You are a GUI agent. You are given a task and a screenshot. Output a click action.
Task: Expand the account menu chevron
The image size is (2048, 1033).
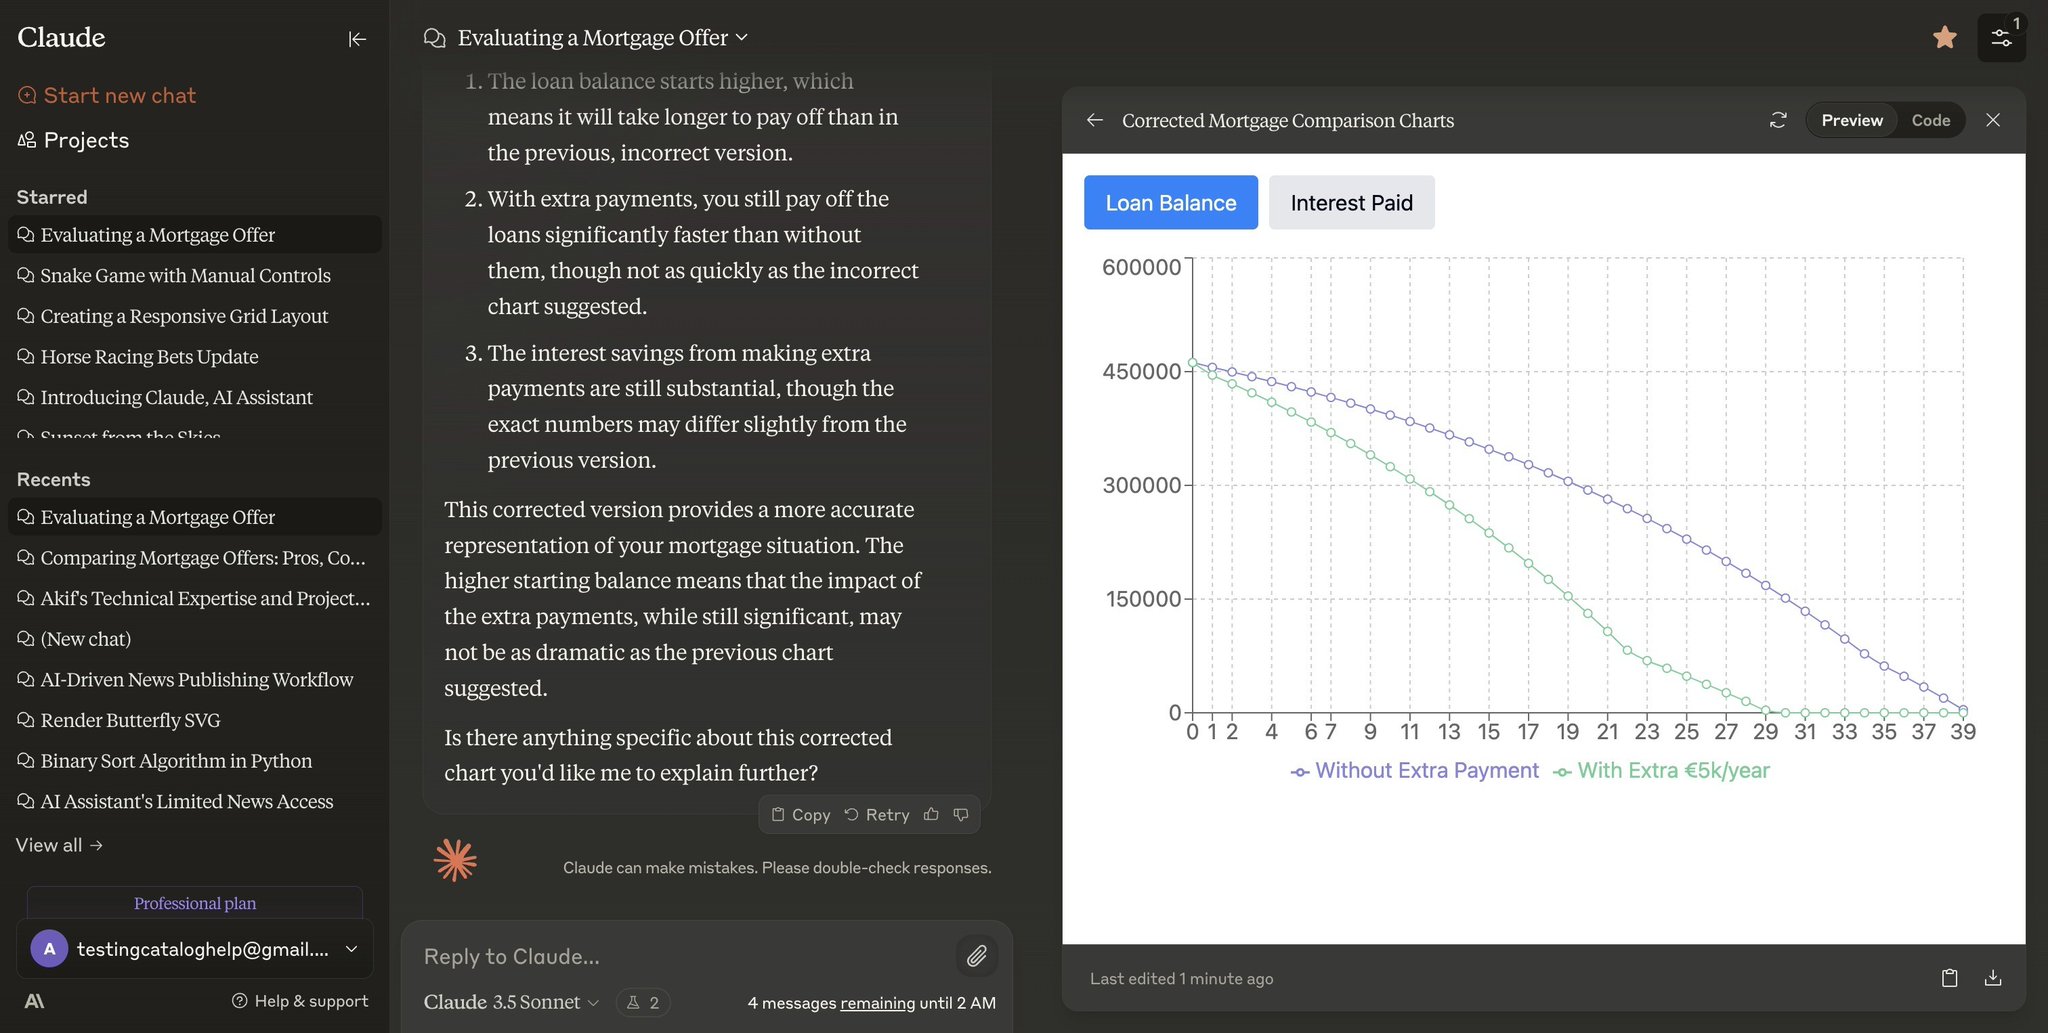tap(351, 949)
